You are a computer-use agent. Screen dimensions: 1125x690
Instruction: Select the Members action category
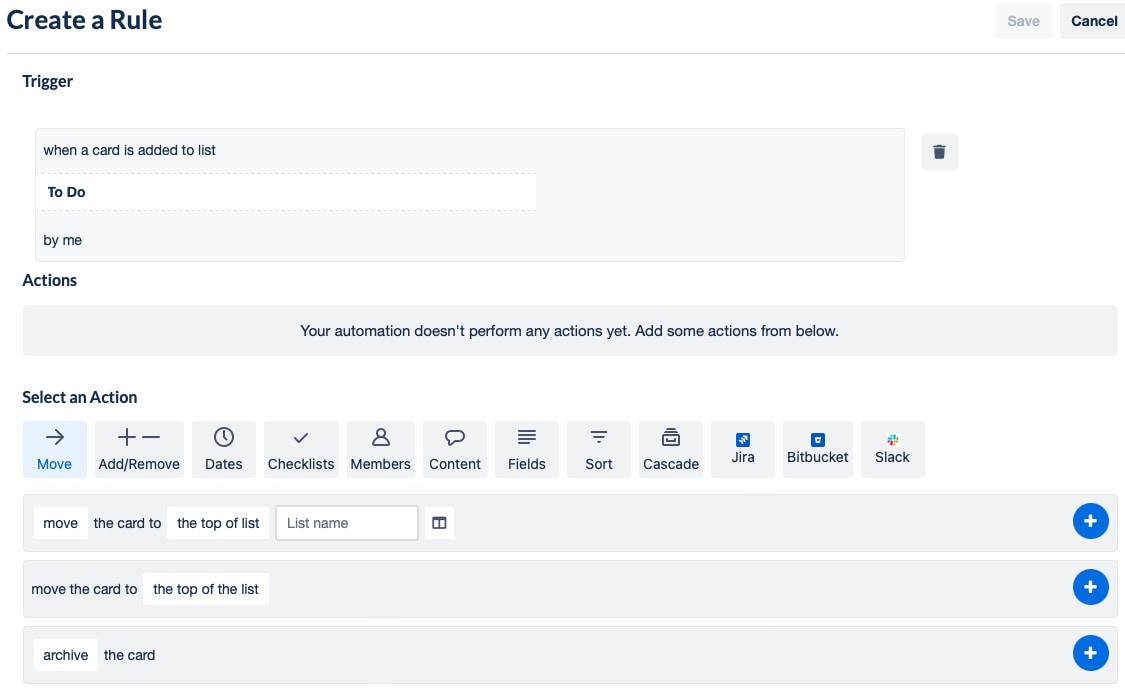point(380,448)
